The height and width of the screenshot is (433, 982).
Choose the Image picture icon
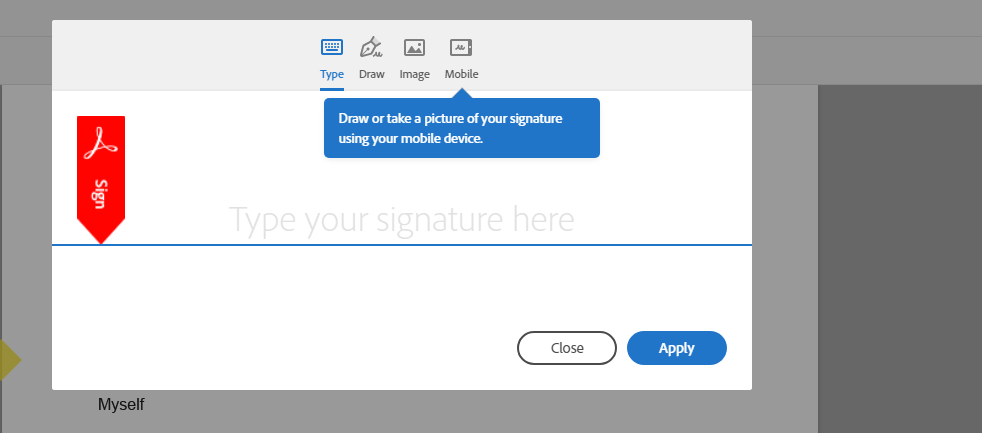tap(414, 48)
